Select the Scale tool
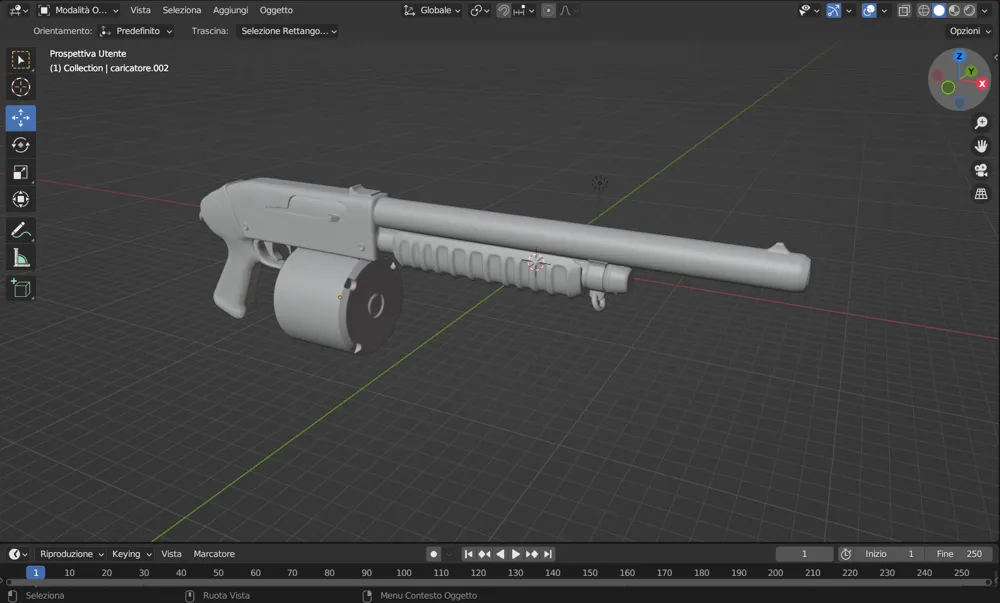Screen dimensions: 1000x603 pyautogui.click(x=20, y=172)
